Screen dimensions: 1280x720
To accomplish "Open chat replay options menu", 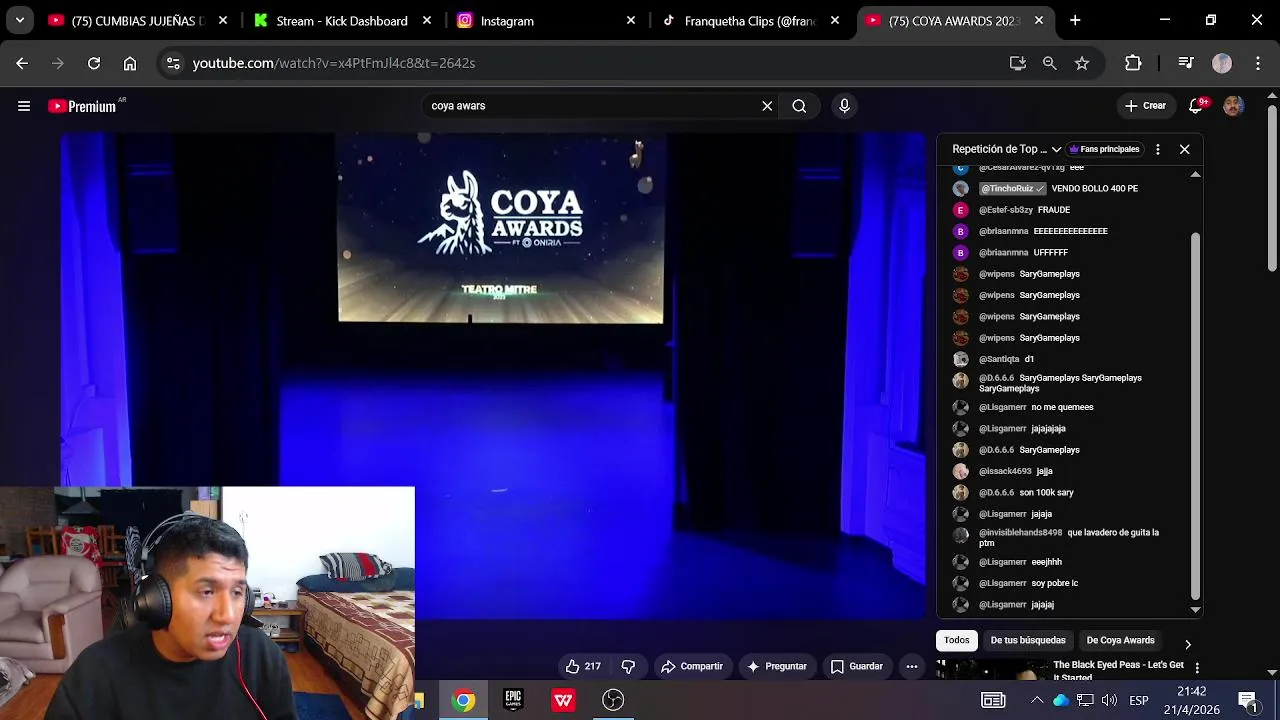I will coord(1158,149).
